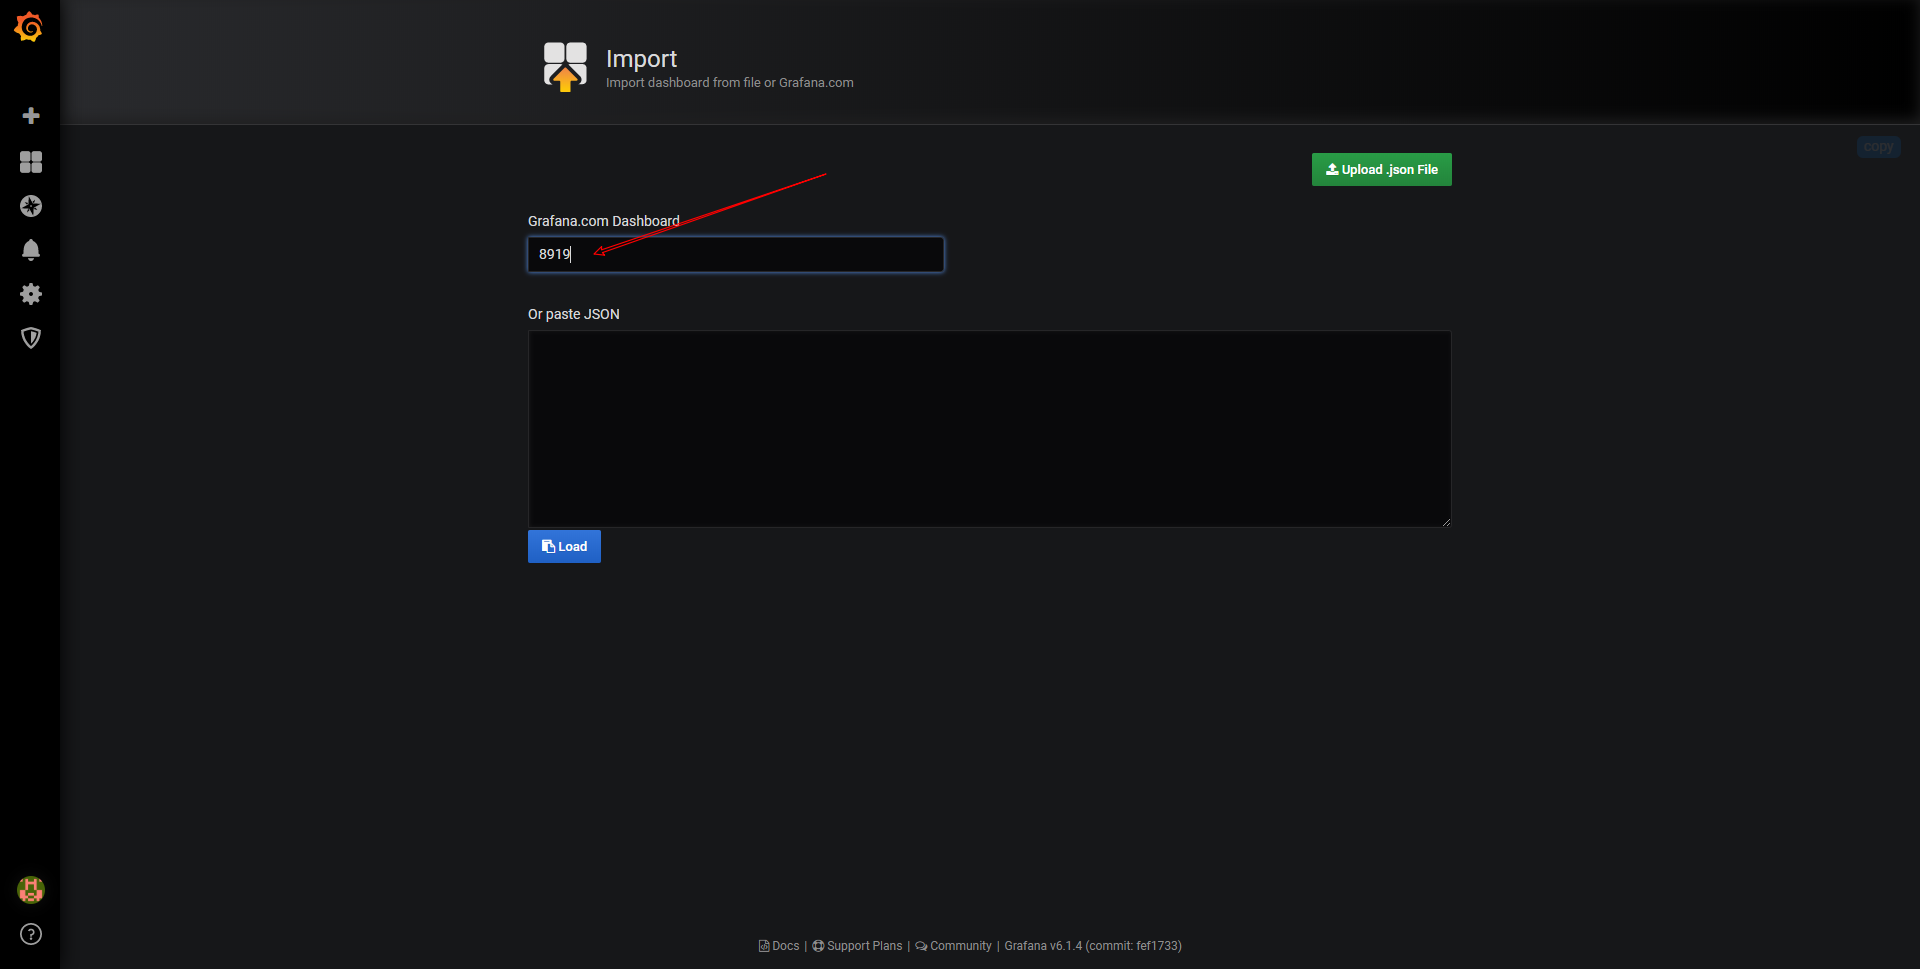Viewport: 1920px width, 969px height.
Task: Focus the Grafana.com Dashboard input field
Action: [x=736, y=254]
